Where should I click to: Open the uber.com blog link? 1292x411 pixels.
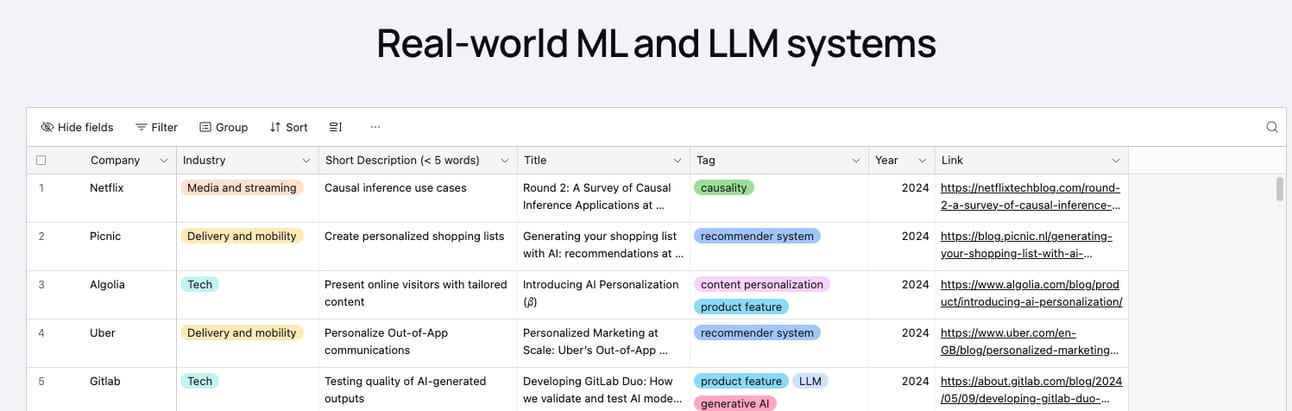pyautogui.click(x=1030, y=341)
